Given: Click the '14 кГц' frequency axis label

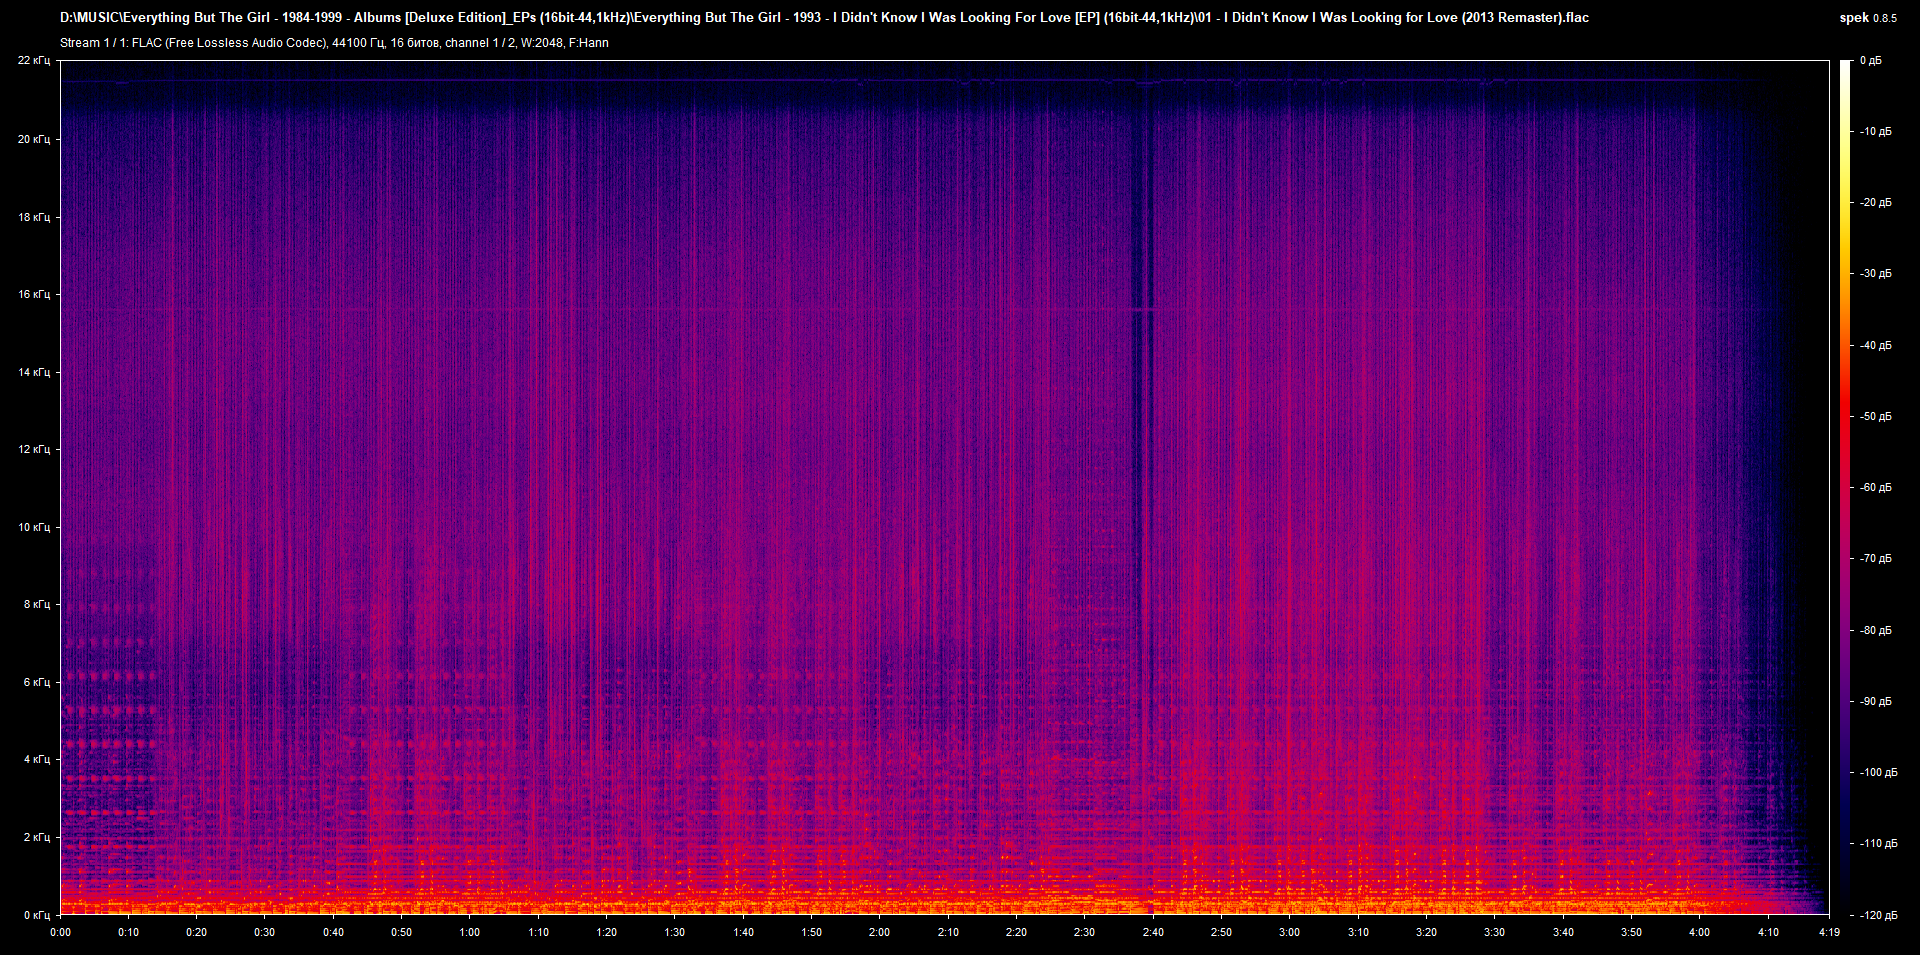Looking at the screenshot, I should click(x=34, y=372).
